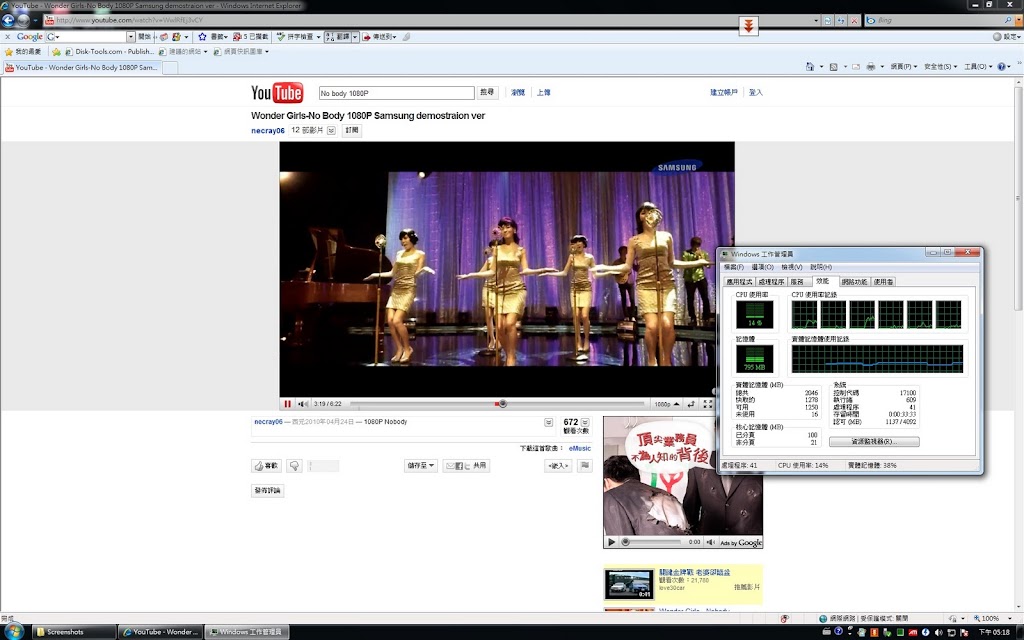The width and height of the screenshot is (1024, 640).
Task: Click the share button with email and Facebook icons
Action: pyautogui.click(x=466, y=466)
